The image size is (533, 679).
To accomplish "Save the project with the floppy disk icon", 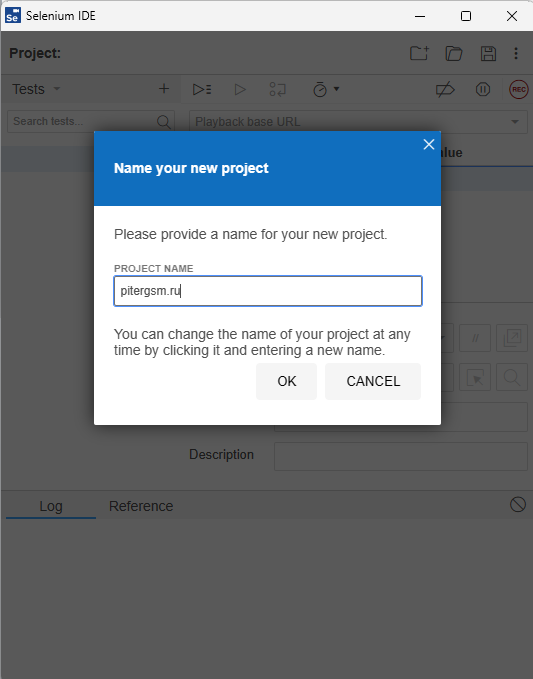I will [x=488, y=53].
